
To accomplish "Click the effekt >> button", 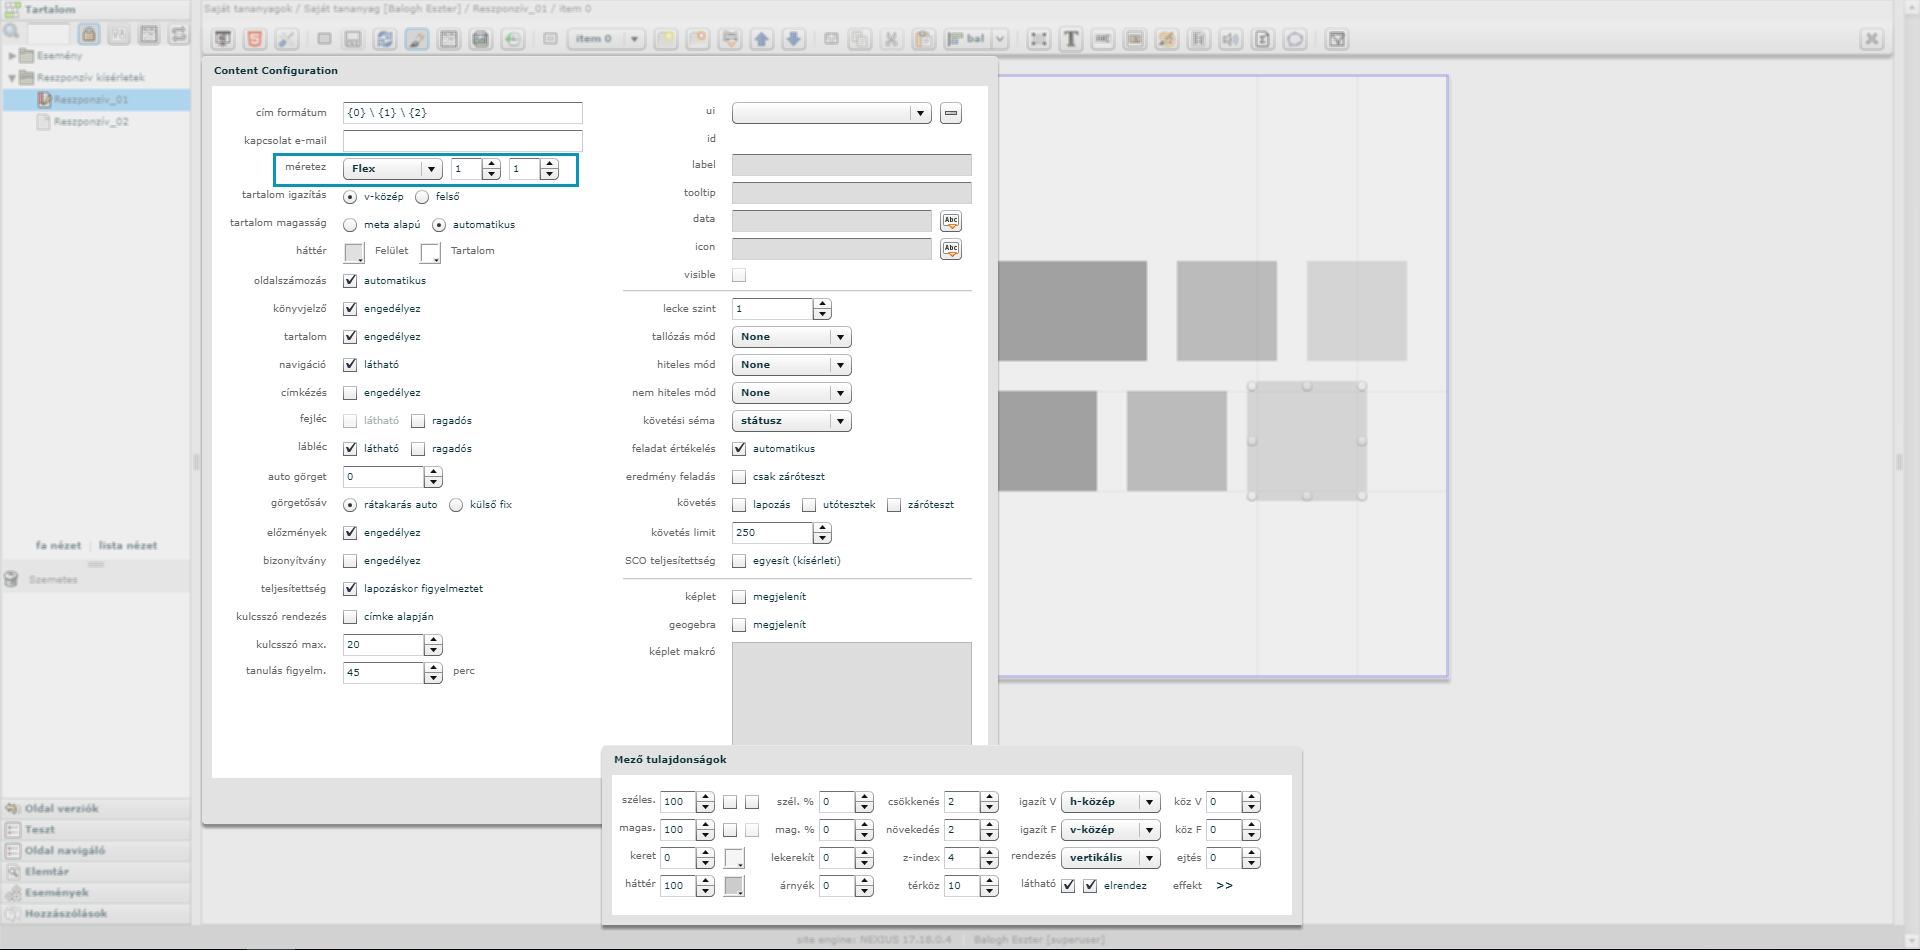I will [1224, 886].
